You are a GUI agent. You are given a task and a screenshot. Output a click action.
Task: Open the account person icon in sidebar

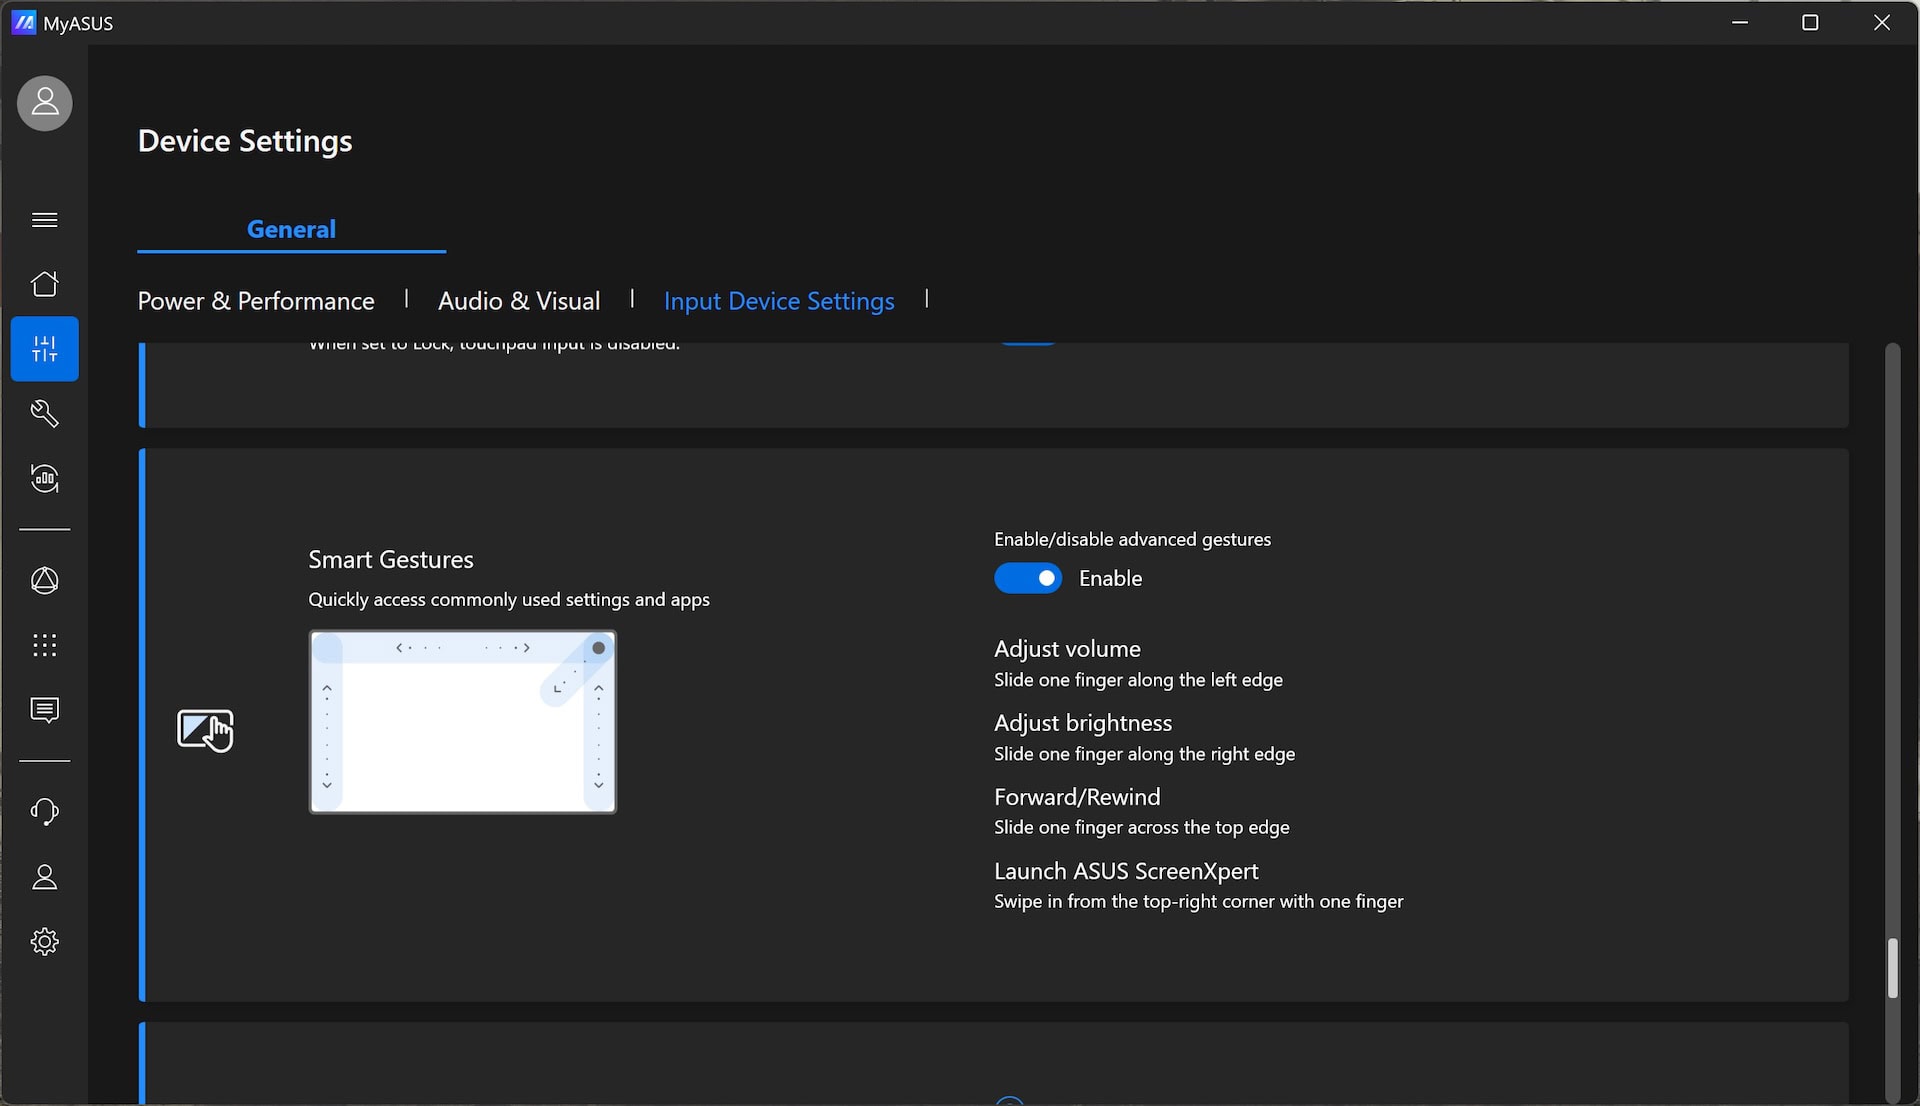click(45, 877)
